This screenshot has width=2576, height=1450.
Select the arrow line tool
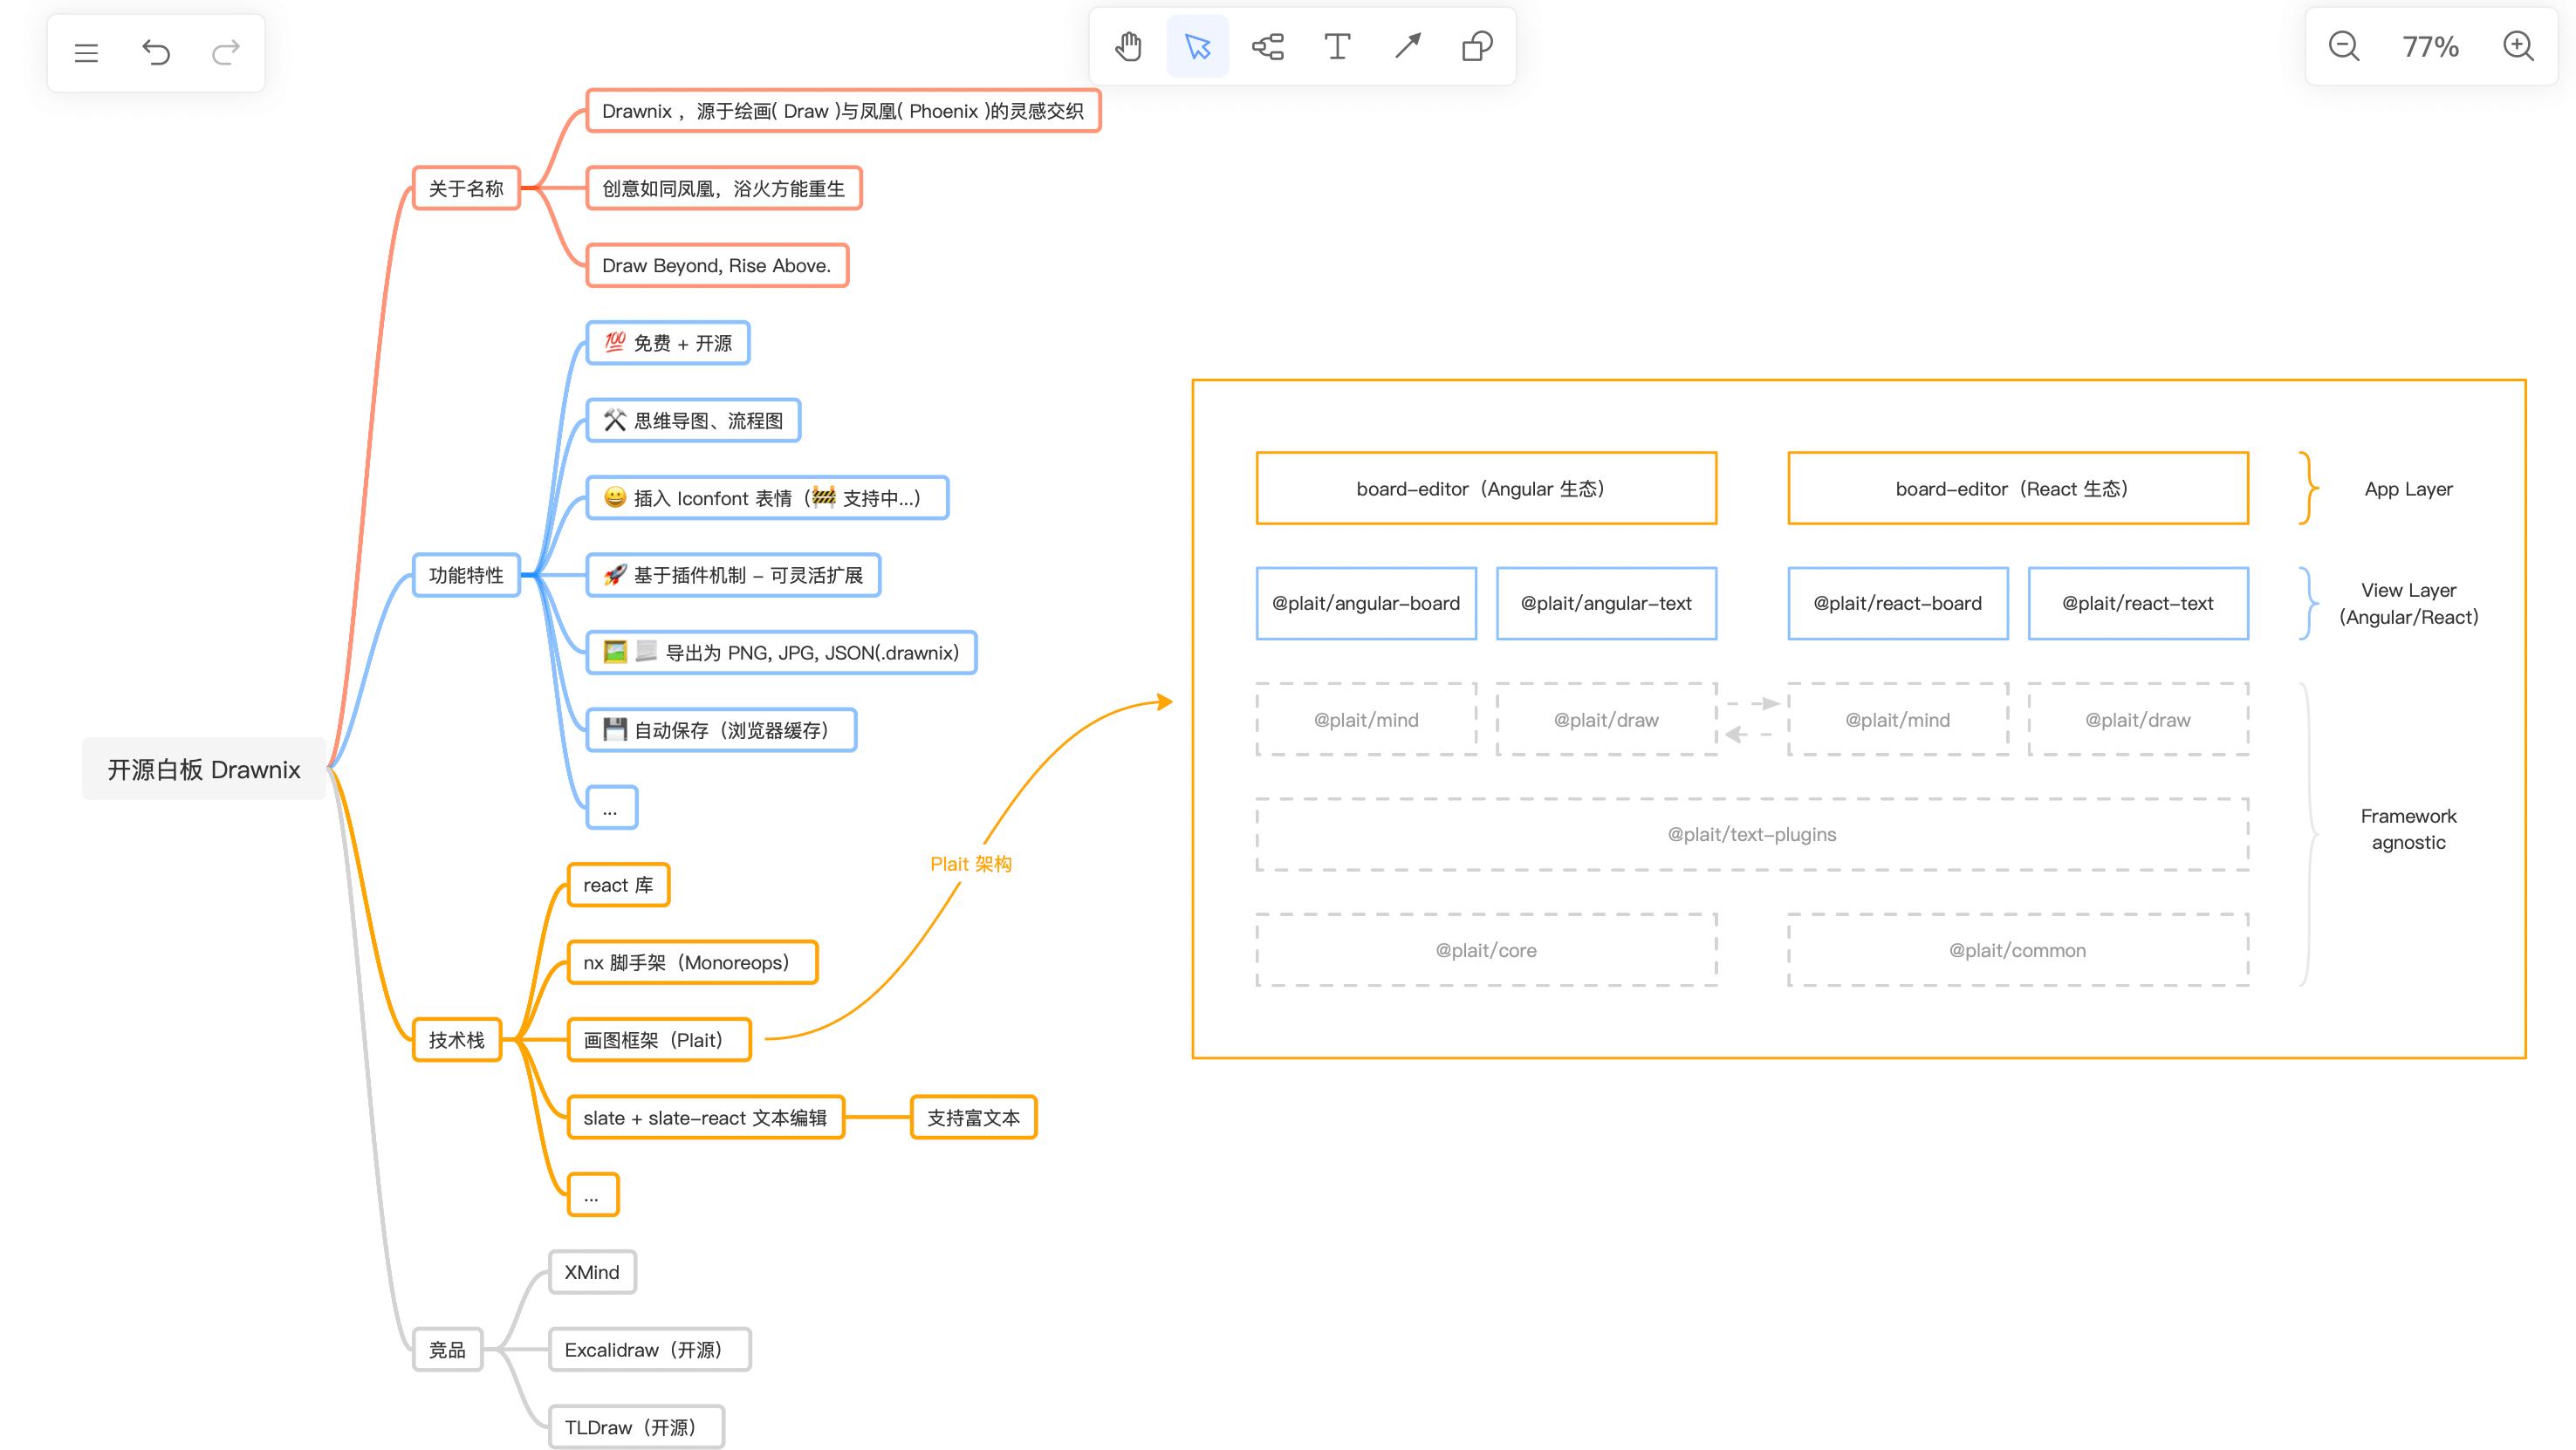[x=1407, y=47]
